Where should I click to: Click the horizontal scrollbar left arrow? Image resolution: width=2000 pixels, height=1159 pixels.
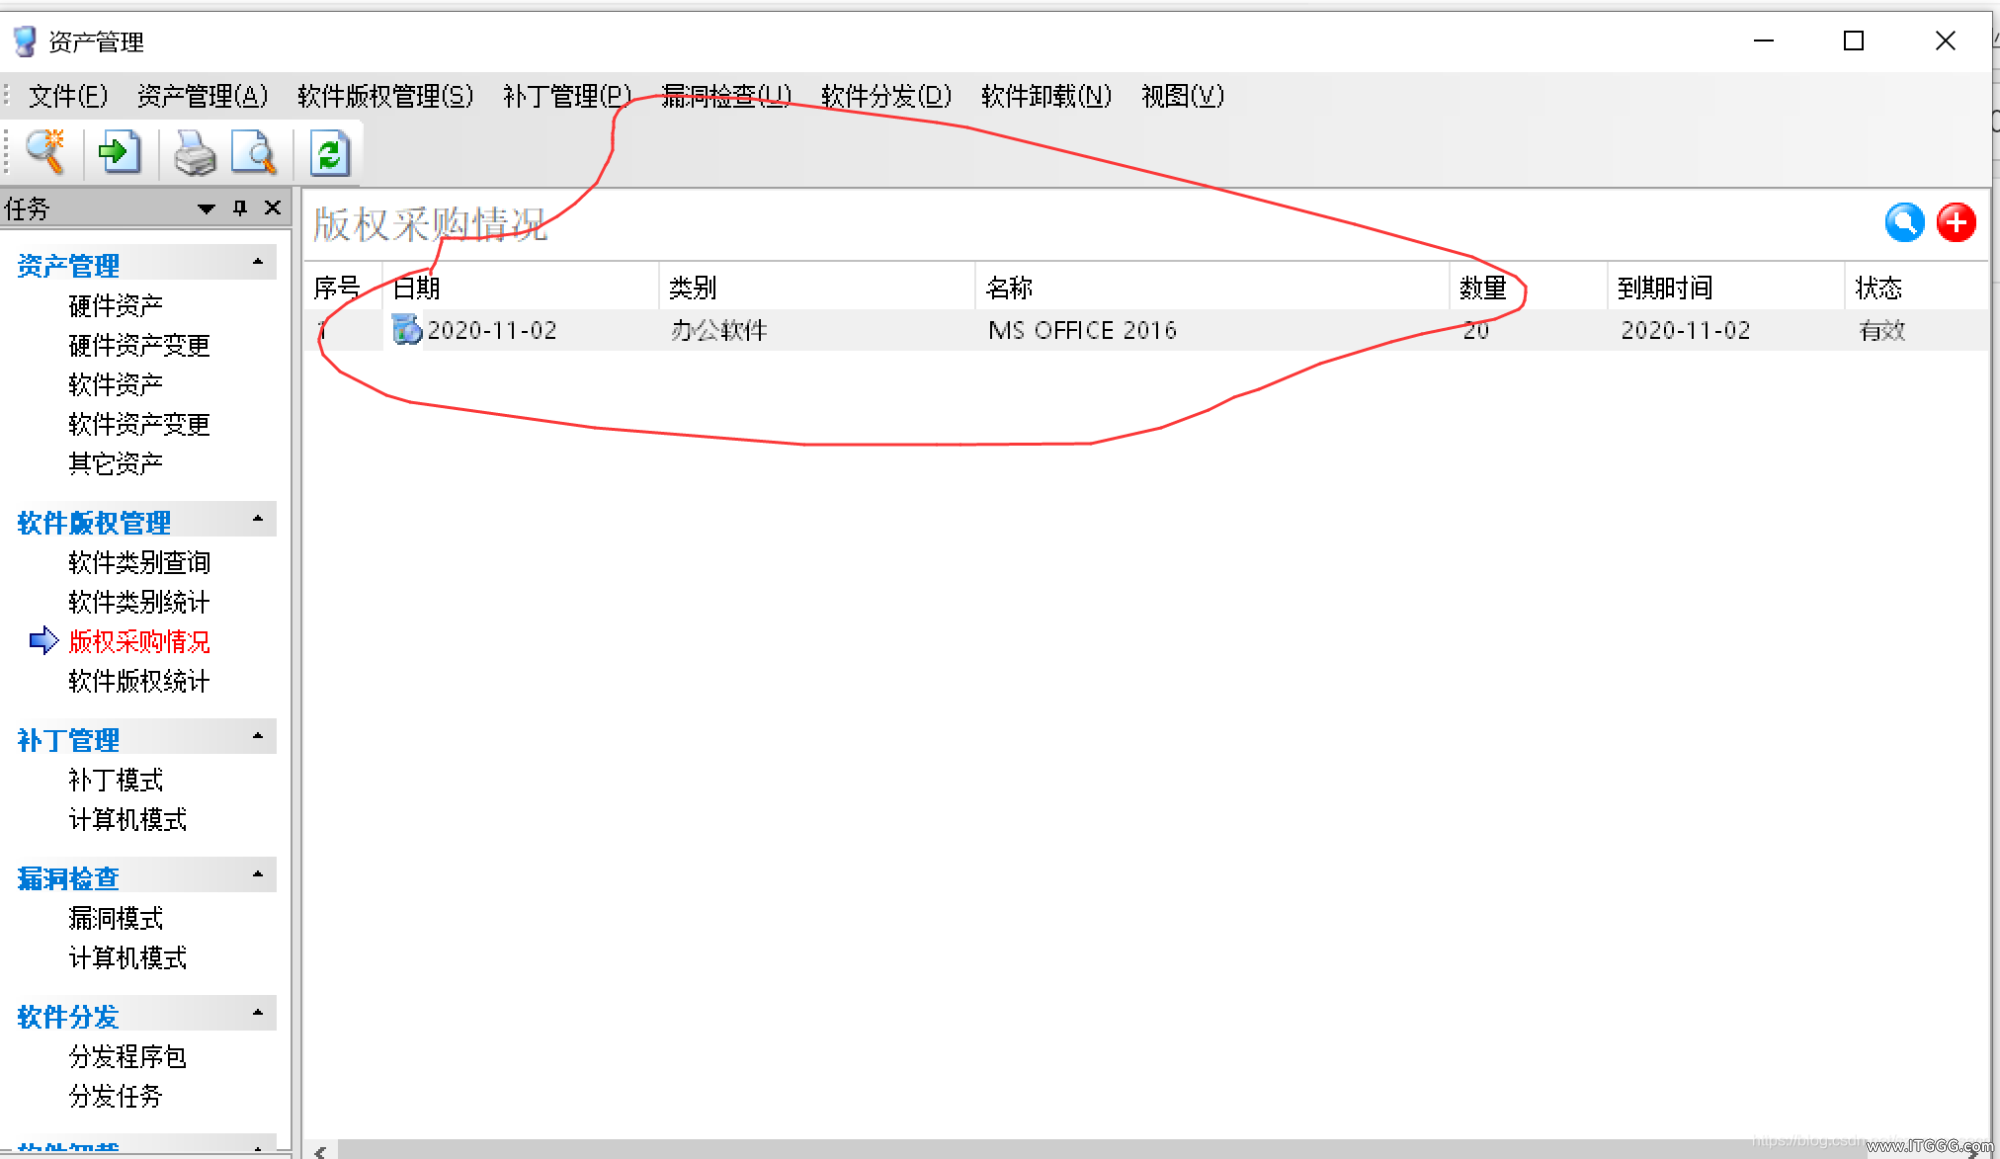(x=320, y=1151)
